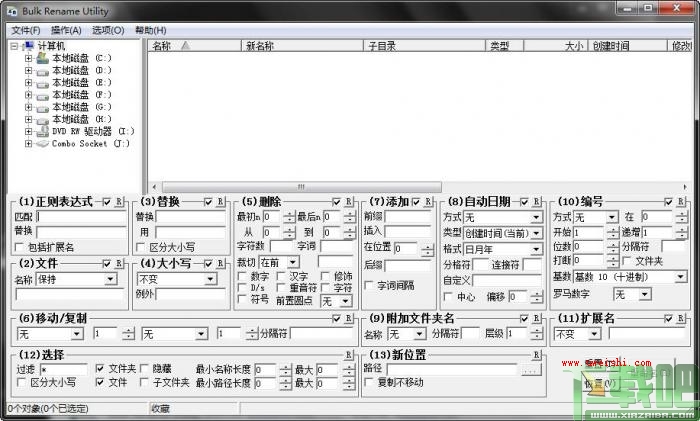Reset the (9)附加文件夹名 section with R button
This screenshot has height=421, width=700.
click(x=537, y=318)
